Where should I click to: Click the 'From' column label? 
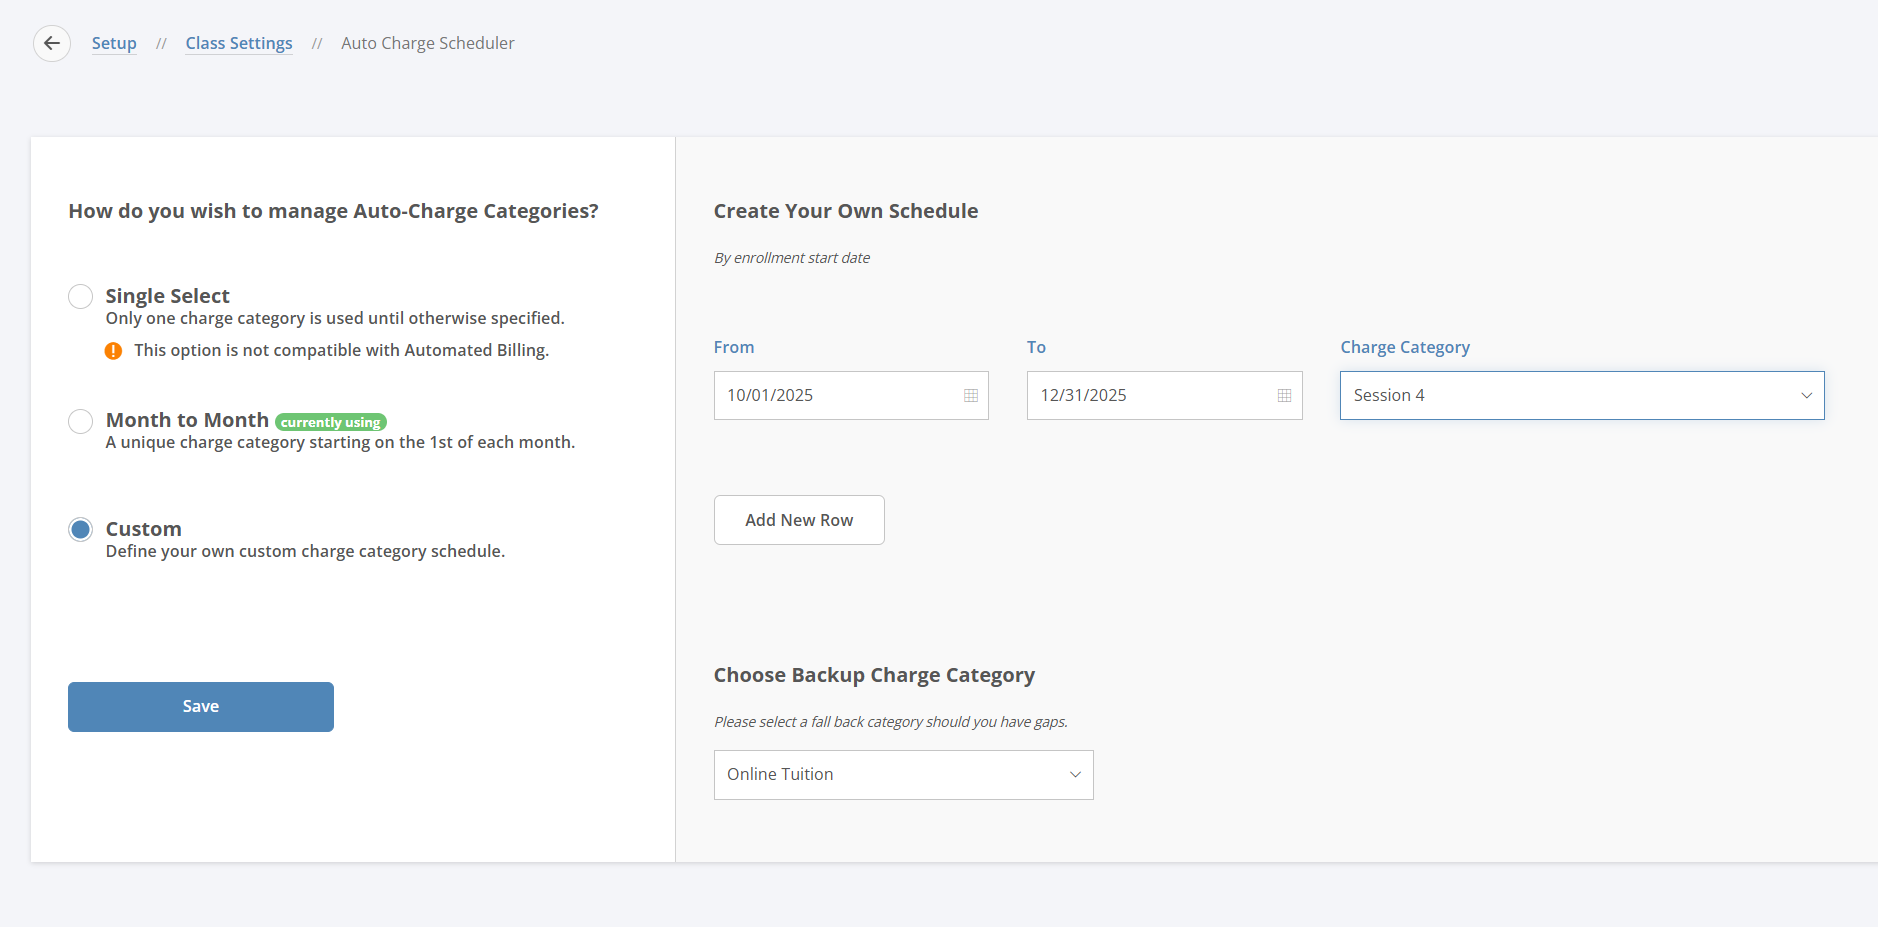coord(734,347)
